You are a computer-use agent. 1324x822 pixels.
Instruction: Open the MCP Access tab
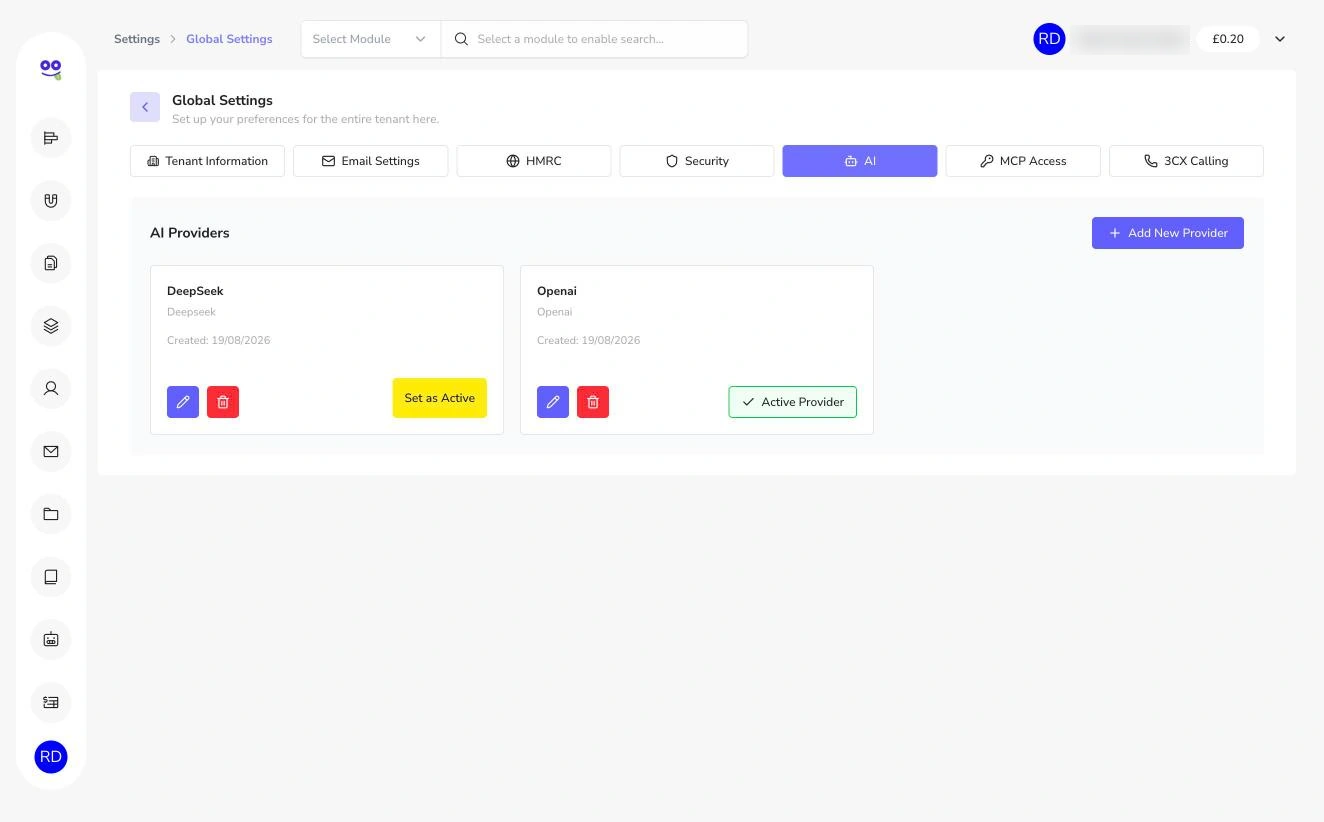tap(1023, 161)
